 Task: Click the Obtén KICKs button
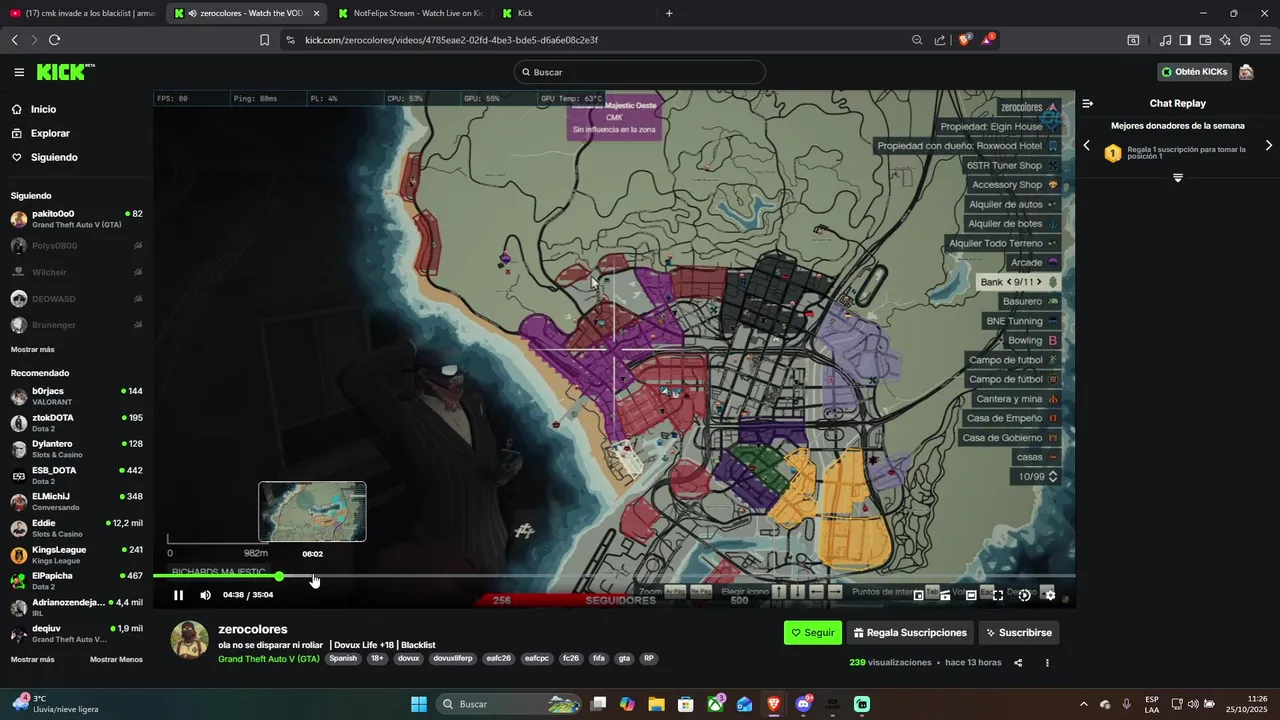point(1194,72)
